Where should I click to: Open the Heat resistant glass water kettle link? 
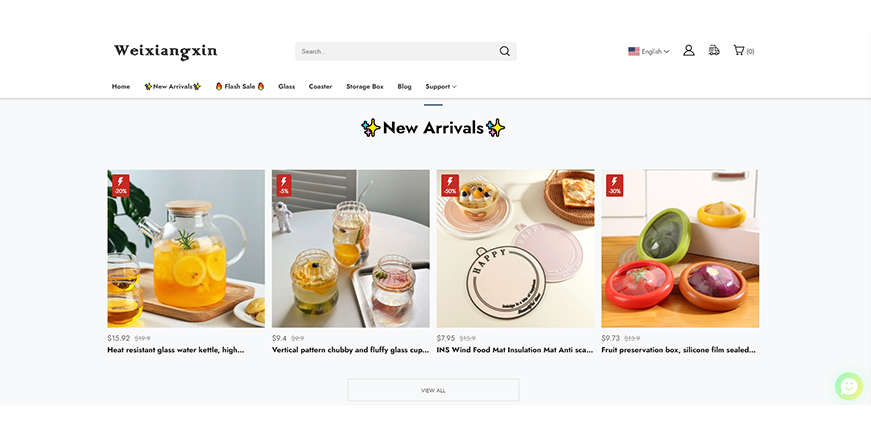pos(176,350)
